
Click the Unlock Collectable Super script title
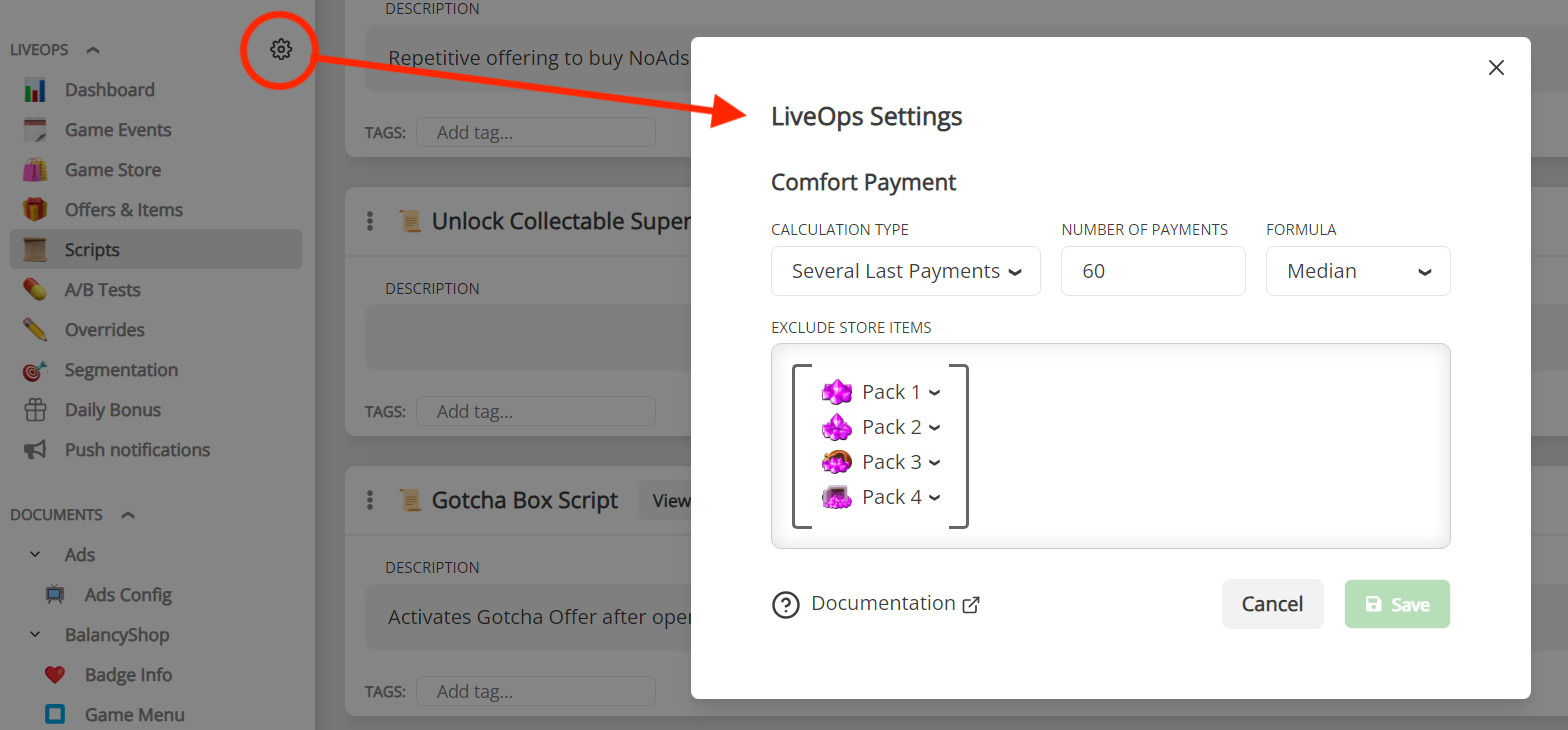pyautogui.click(x=561, y=221)
